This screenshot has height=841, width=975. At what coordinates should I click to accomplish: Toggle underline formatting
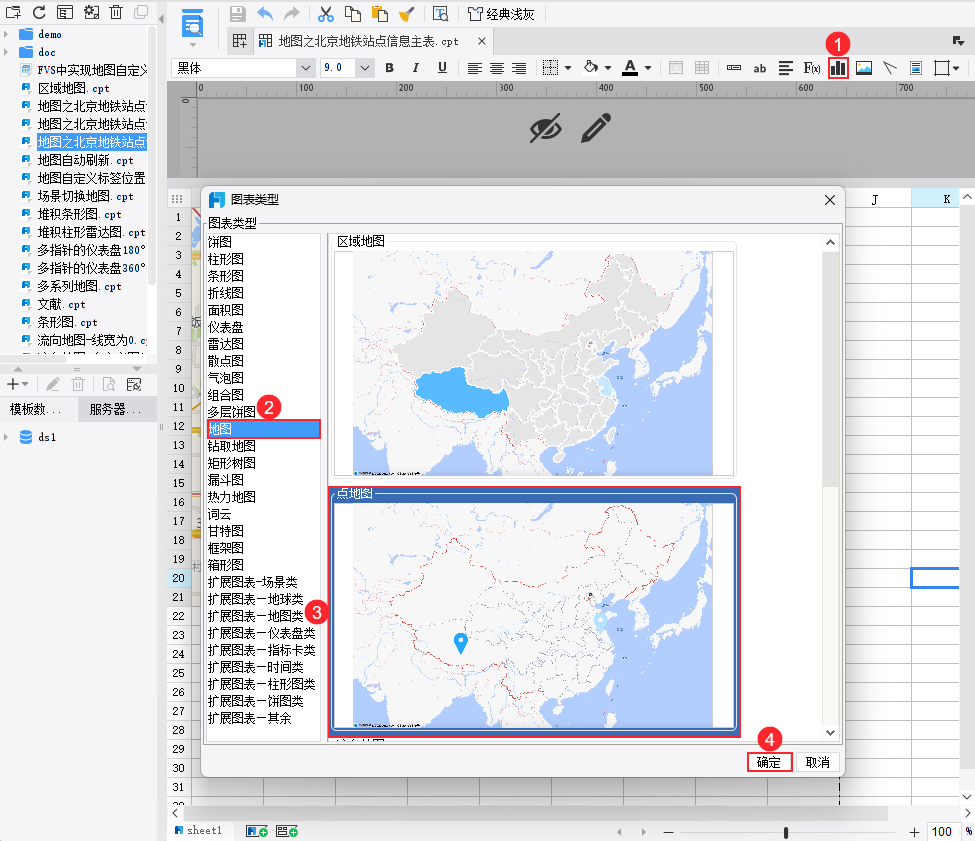pyautogui.click(x=442, y=68)
